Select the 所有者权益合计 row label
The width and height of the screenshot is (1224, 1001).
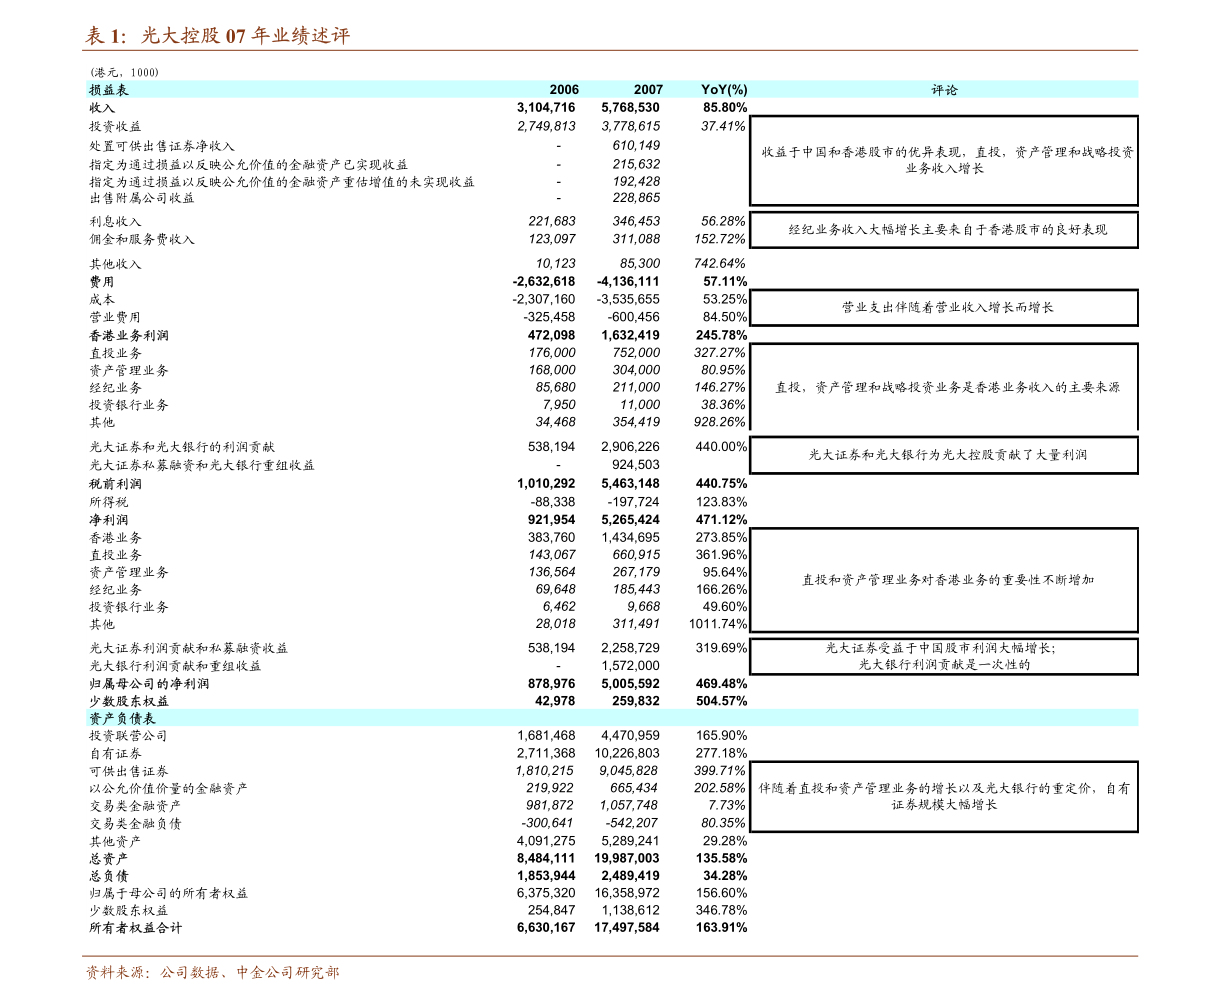pos(136,929)
